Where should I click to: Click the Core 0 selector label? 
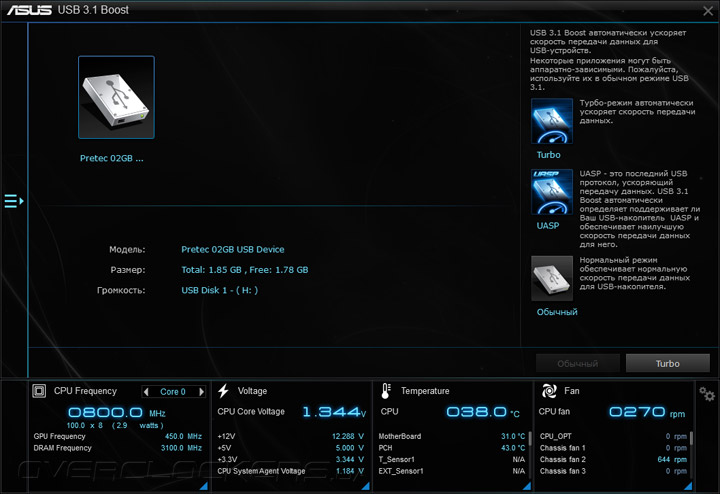click(173, 392)
